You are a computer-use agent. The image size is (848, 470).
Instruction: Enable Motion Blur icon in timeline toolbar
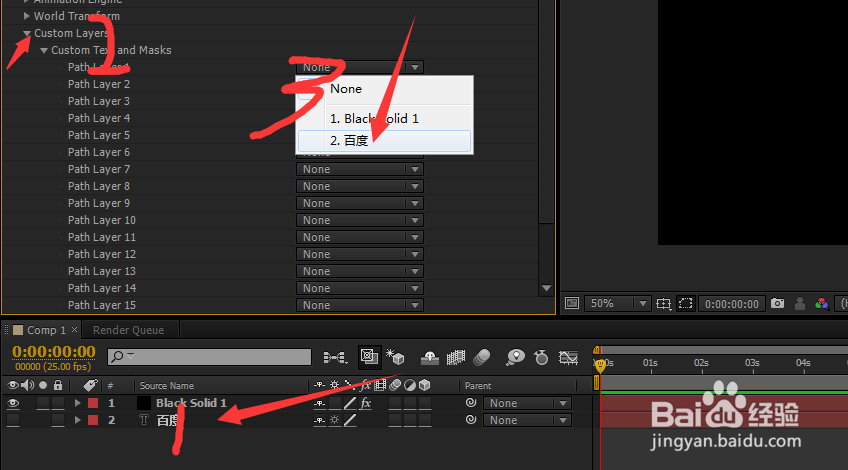pos(481,357)
